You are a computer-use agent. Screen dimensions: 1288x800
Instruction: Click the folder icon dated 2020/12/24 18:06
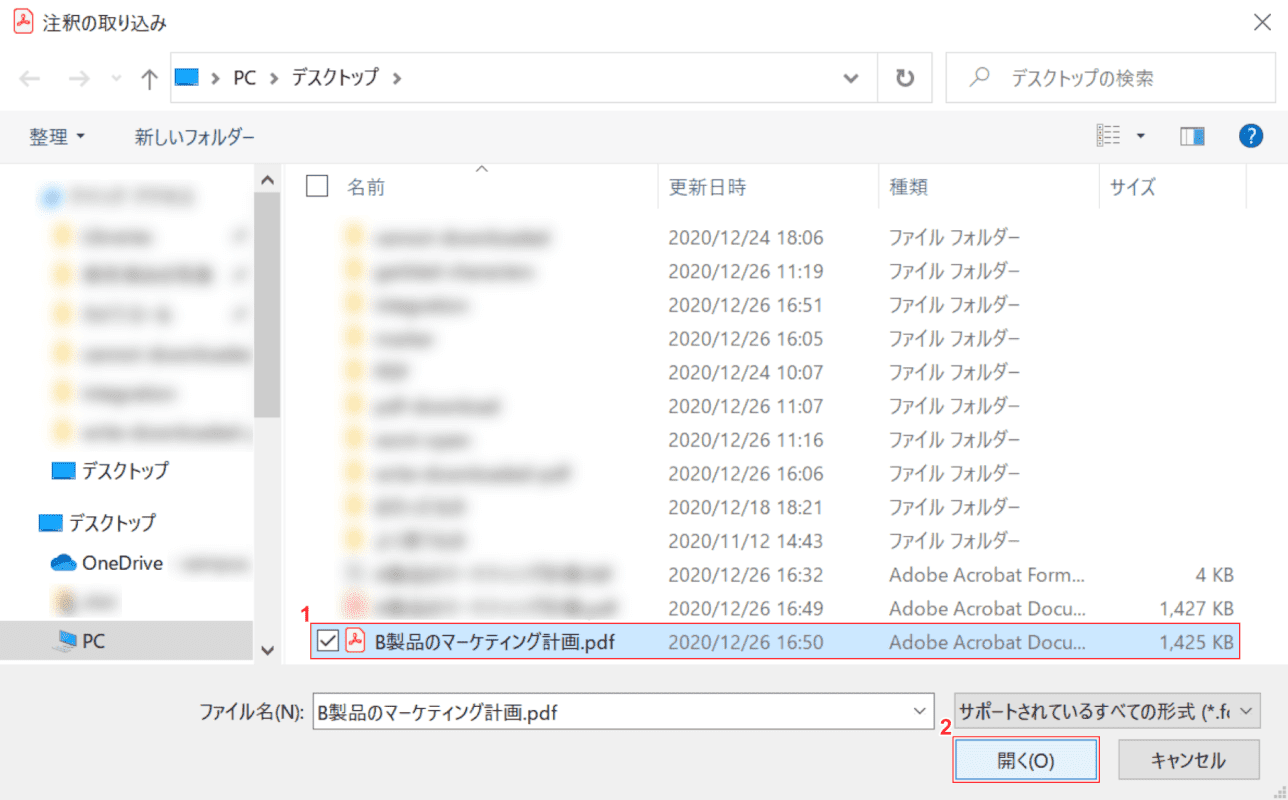tap(355, 237)
